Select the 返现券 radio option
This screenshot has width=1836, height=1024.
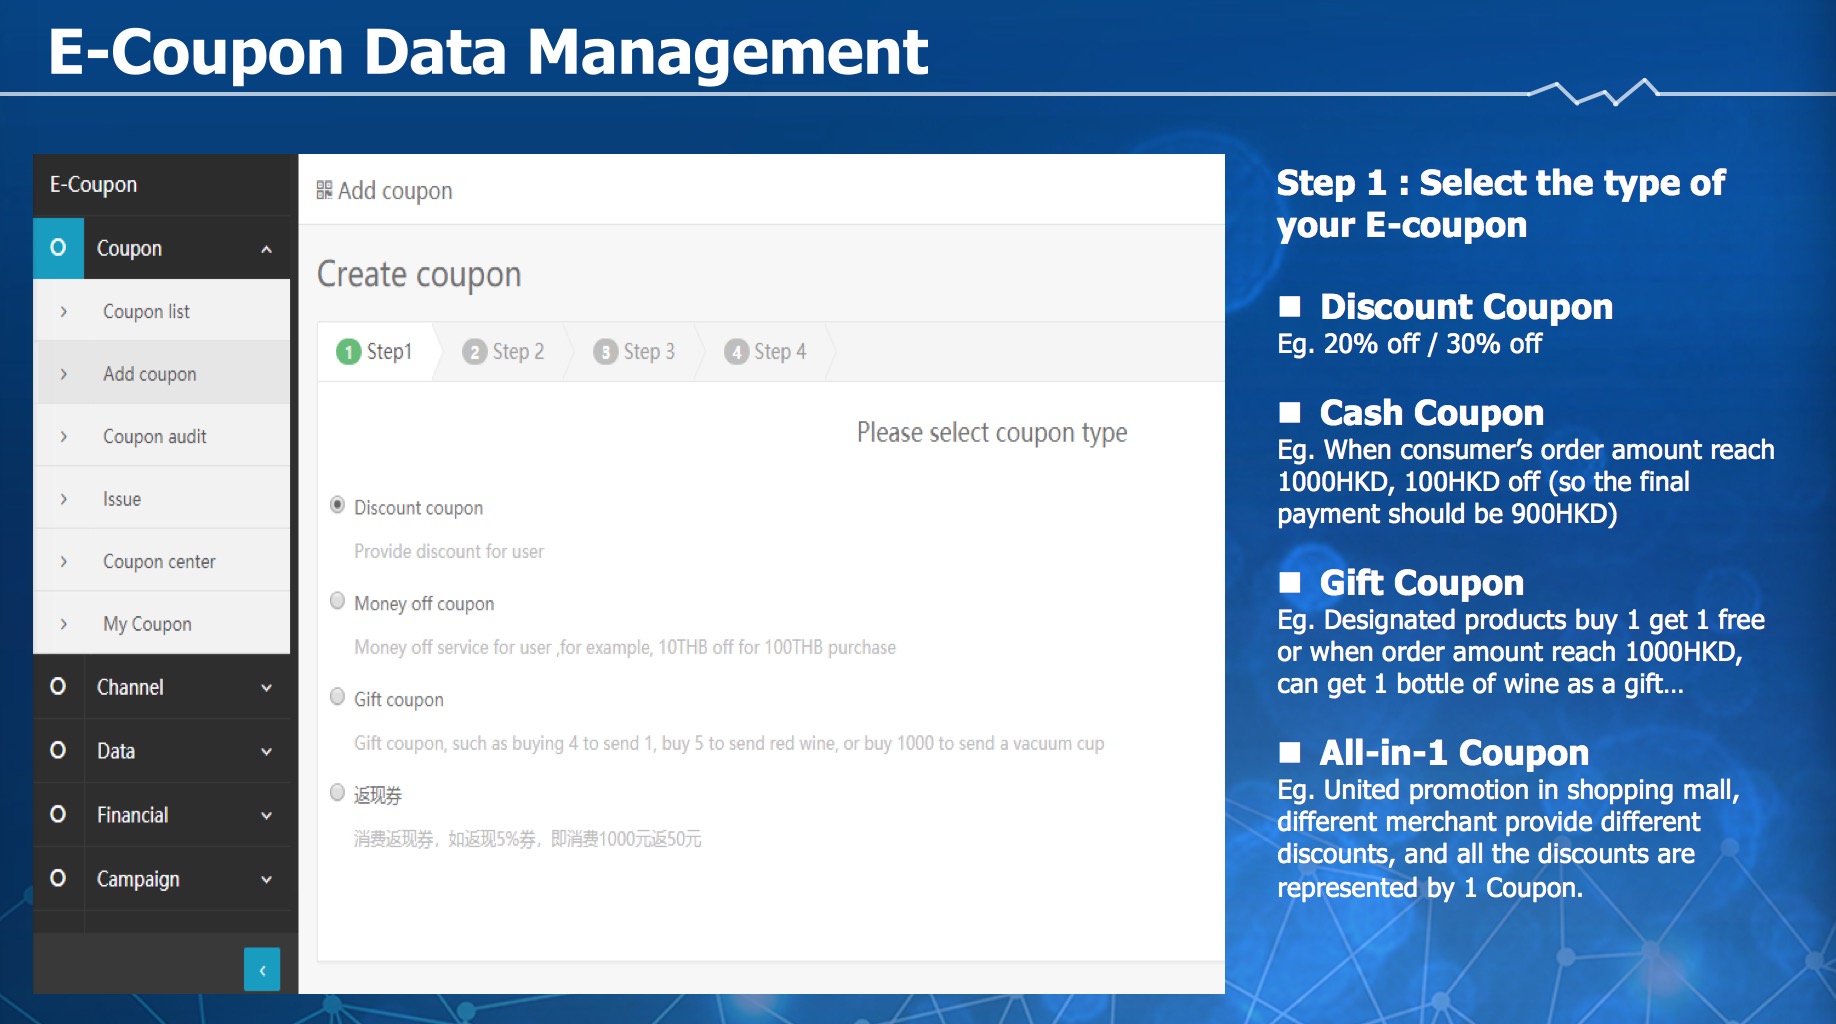[338, 793]
